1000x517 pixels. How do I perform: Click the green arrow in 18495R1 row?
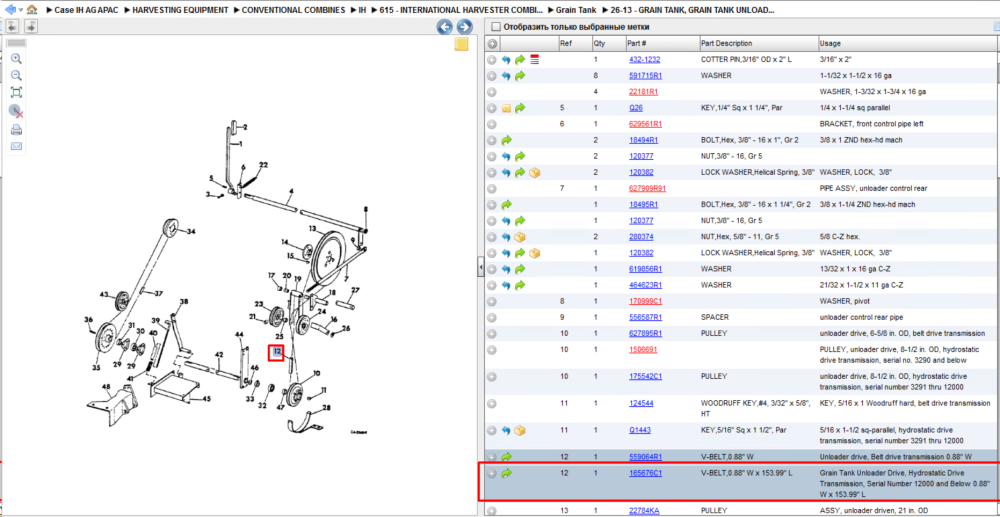click(x=506, y=205)
